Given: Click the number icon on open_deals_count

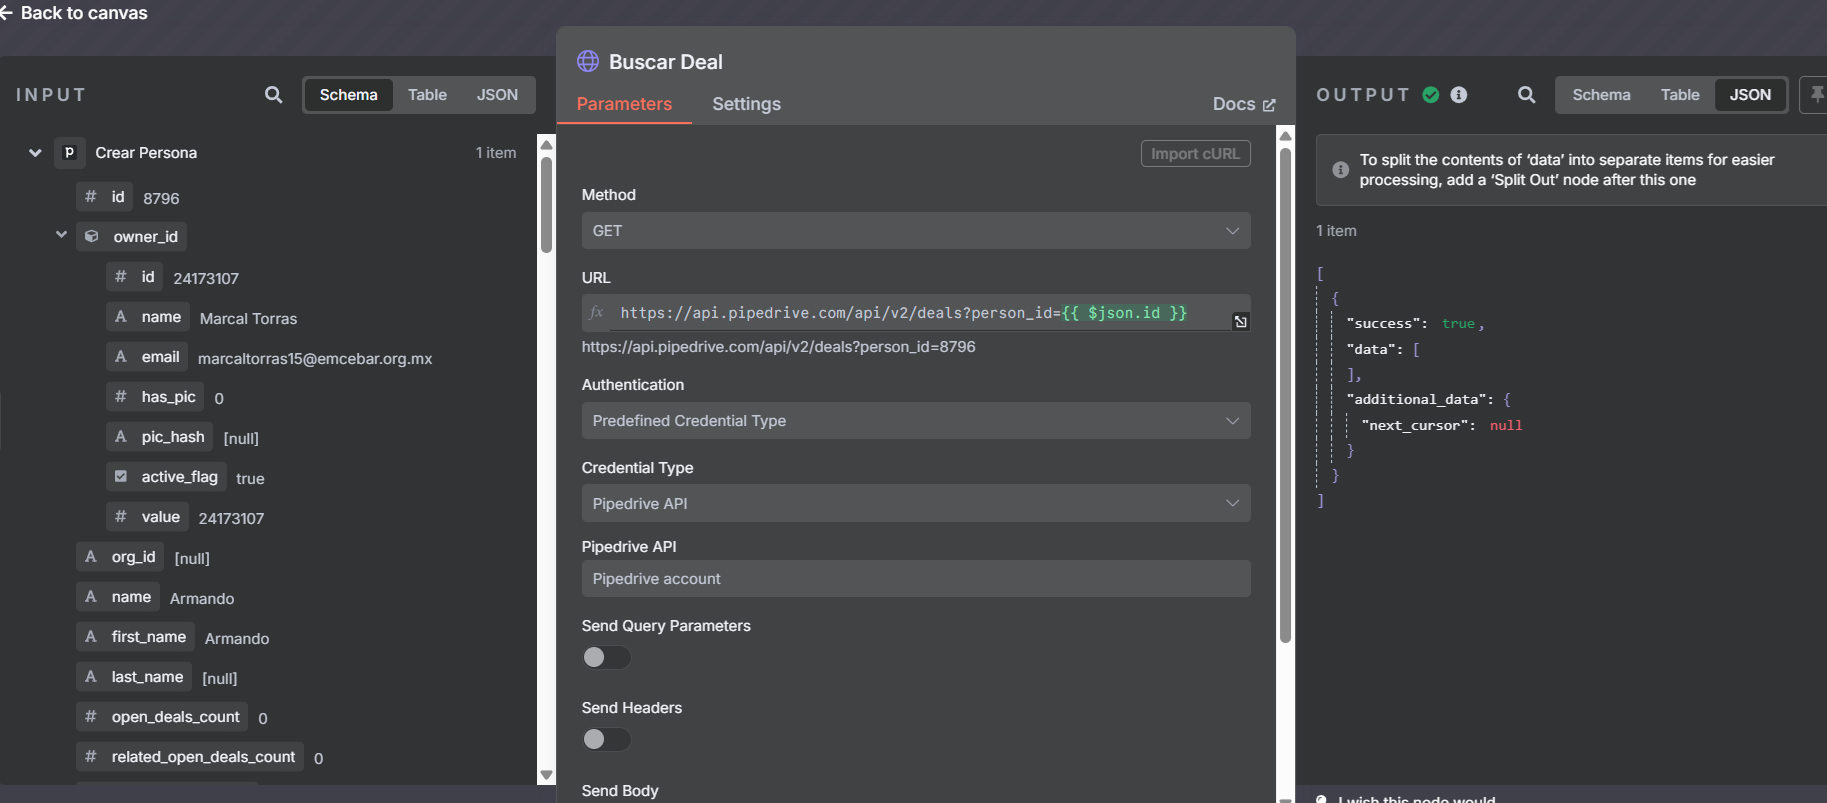Looking at the screenshot, I should (x=91, y=717).
